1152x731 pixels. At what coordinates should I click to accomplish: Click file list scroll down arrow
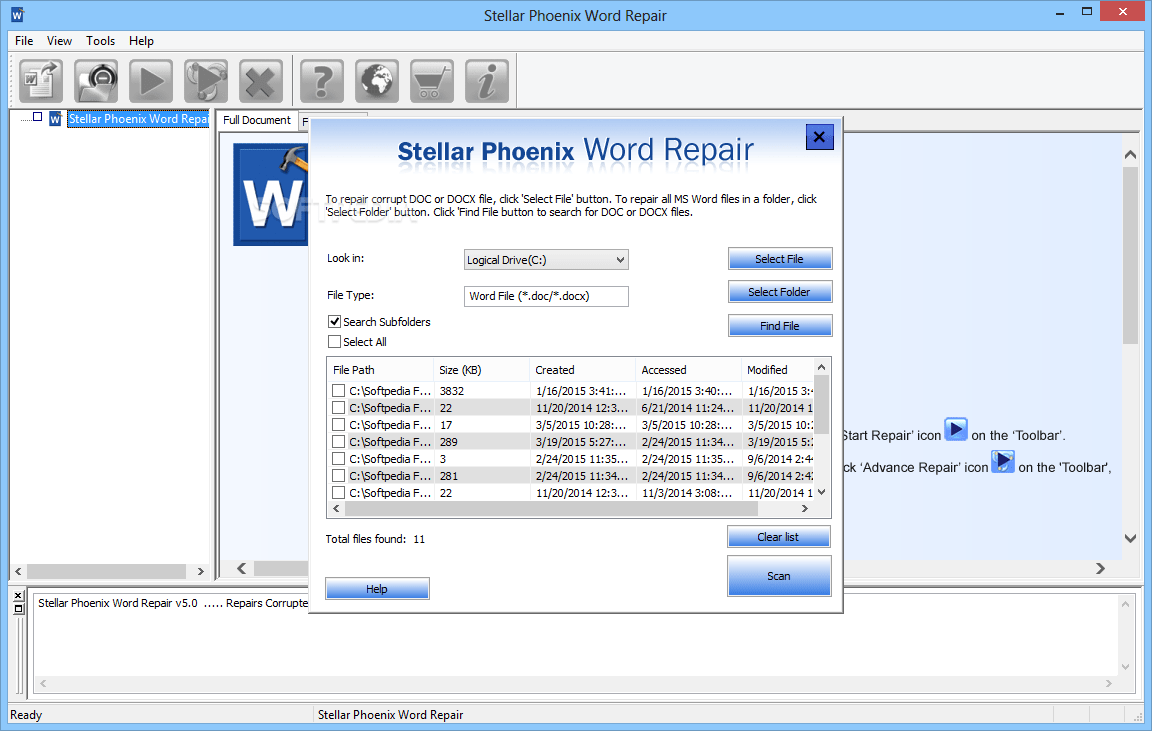(822, 492)
